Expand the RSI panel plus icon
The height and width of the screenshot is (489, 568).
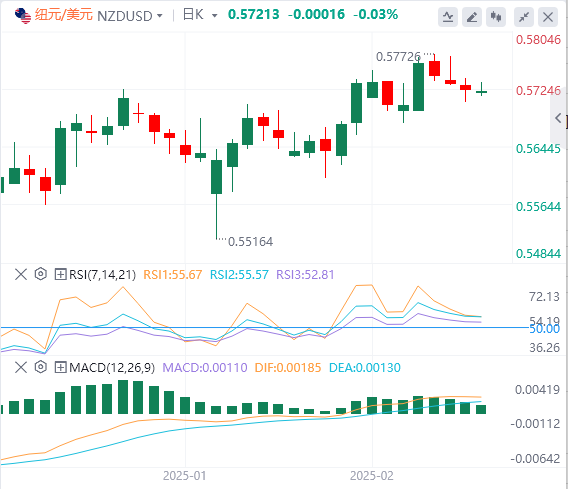coord(60,274)
